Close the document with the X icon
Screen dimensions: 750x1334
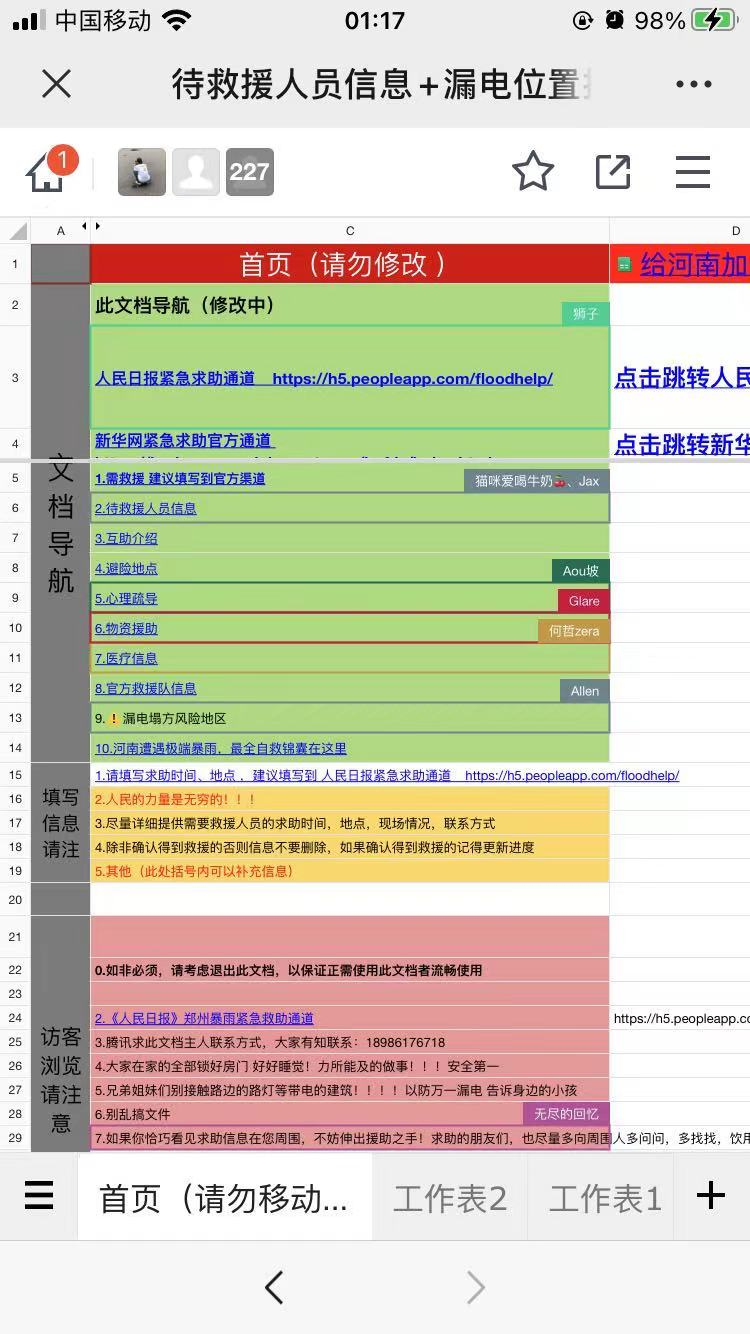click(57, 84)
